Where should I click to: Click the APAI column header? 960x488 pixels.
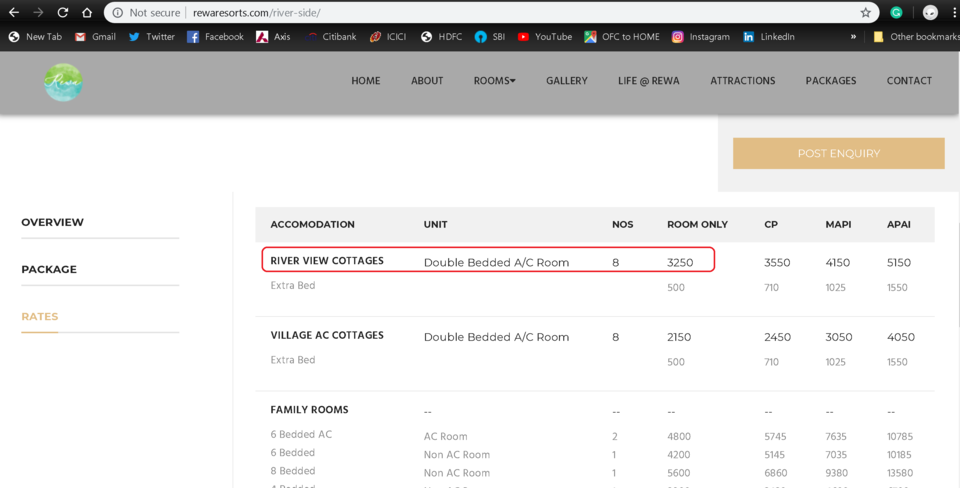click(899, 225)
